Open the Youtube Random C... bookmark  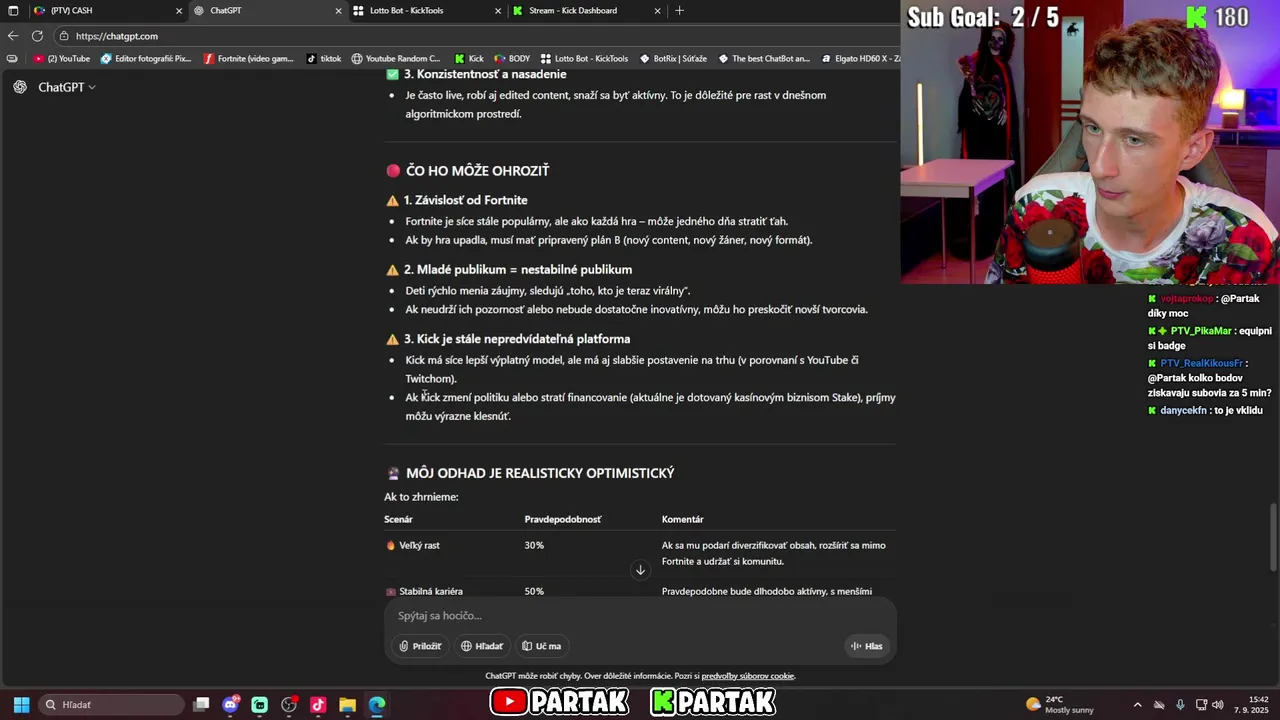click(x=396, y=59)
